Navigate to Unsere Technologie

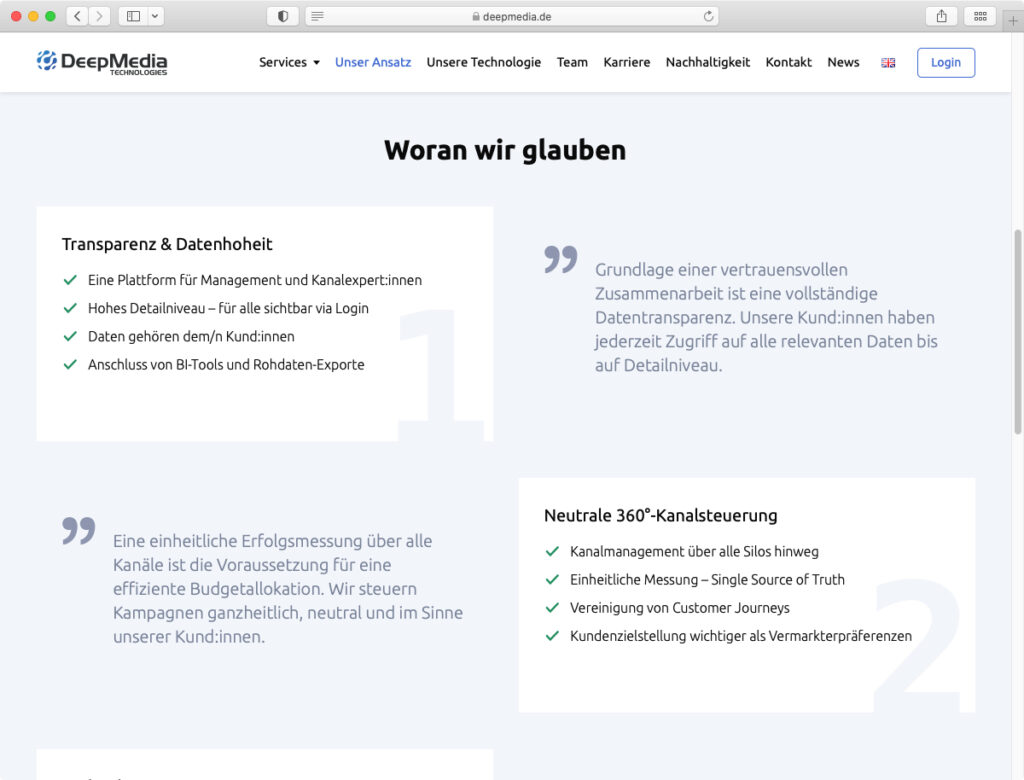483,63
